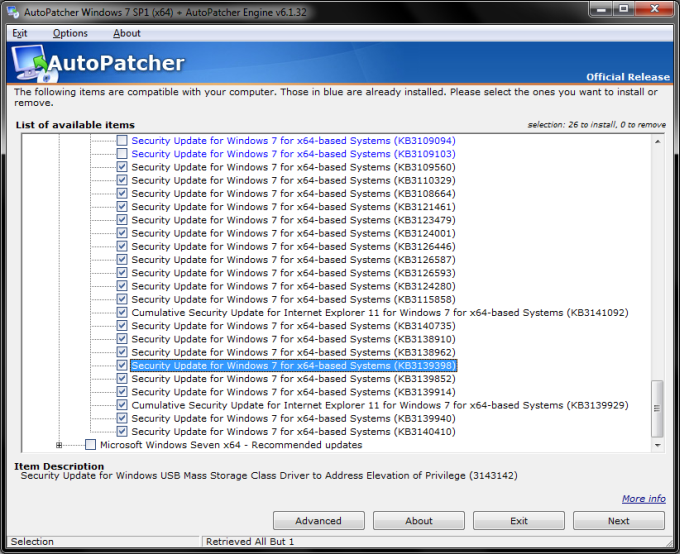Enable the KB3109103 security update checkbox
Image resolution: width=680 pixels, height=554 pixels.
[122, 154]
